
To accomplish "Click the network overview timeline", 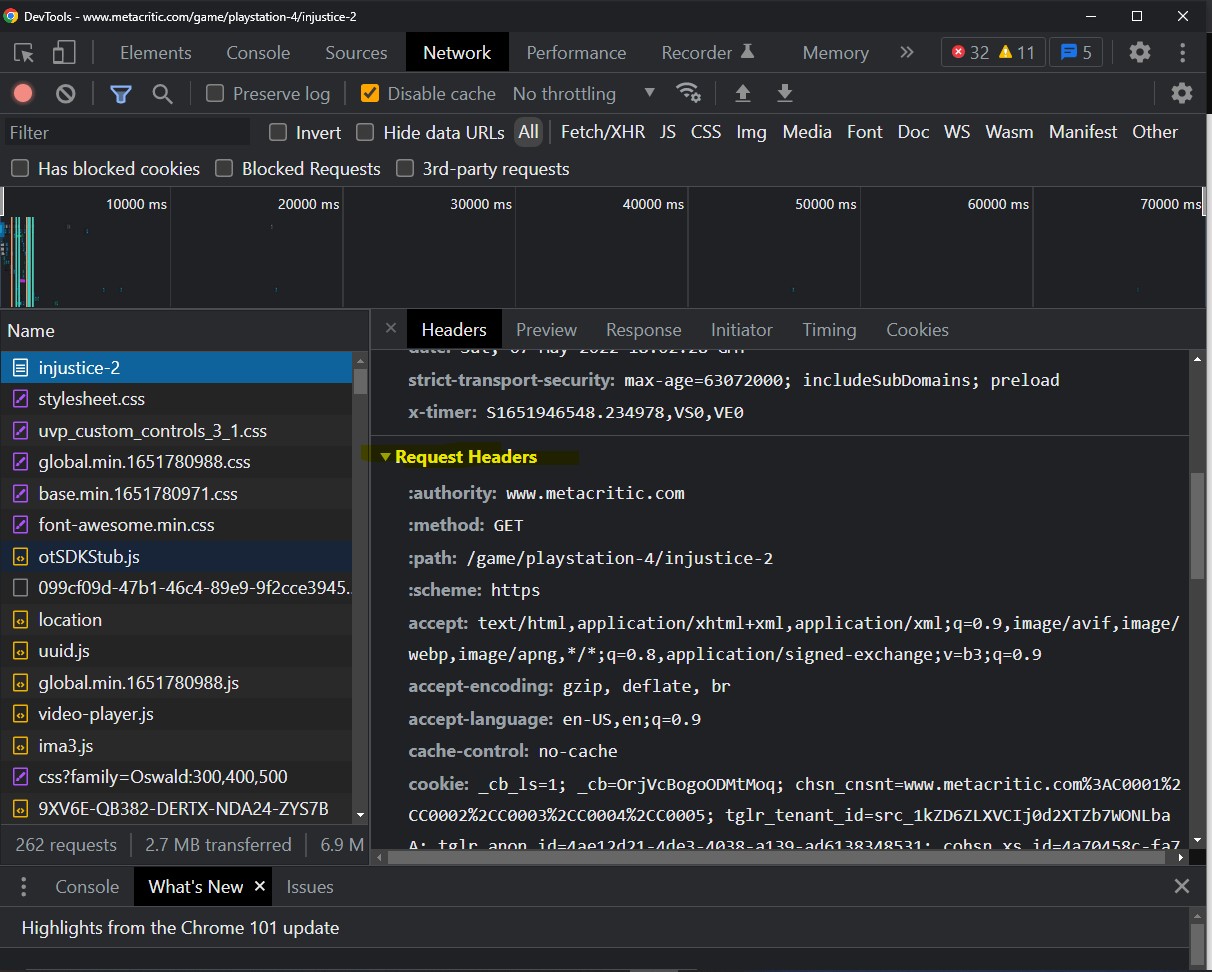I will [605, 247].
